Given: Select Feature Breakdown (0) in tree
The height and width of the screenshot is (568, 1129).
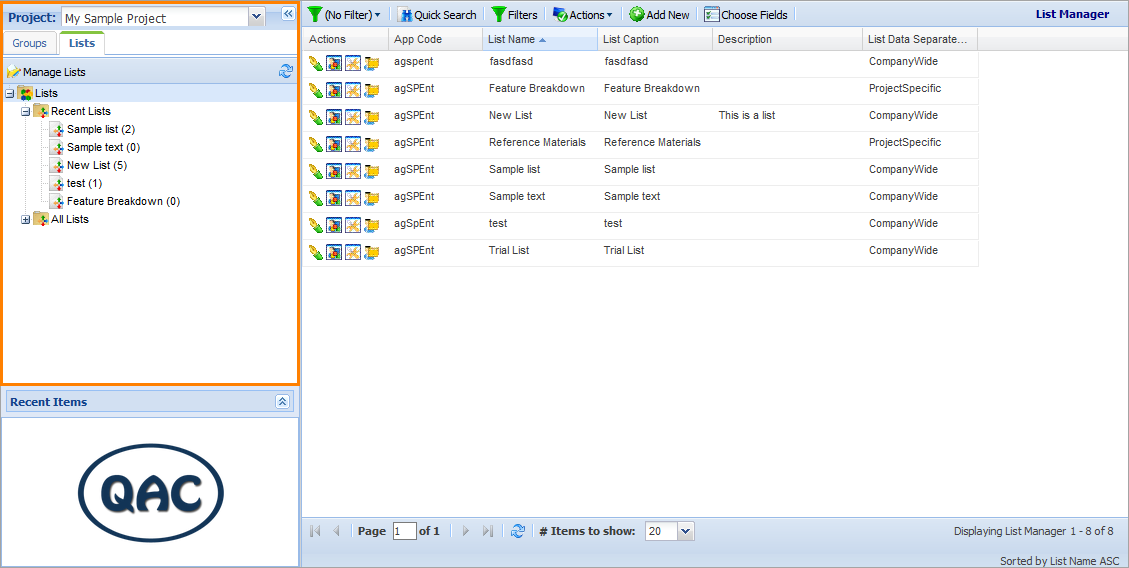Looking at the screenshot, I should coord(123,202).
